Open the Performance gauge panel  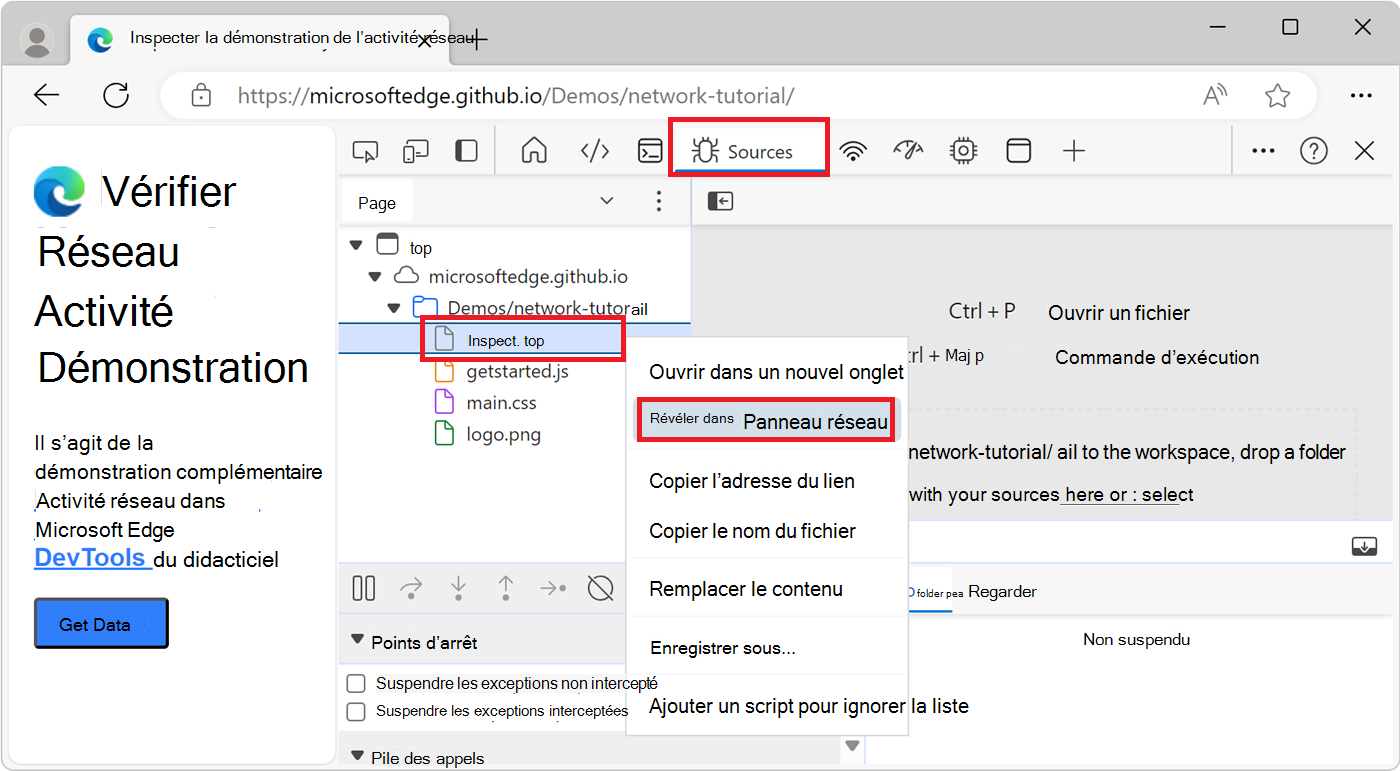908,150
